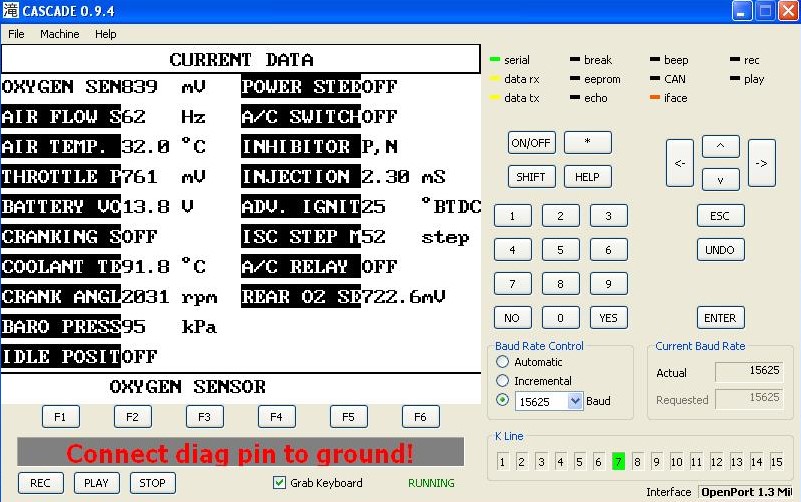Click the eeprom status indicator

[x=575, y=79]
